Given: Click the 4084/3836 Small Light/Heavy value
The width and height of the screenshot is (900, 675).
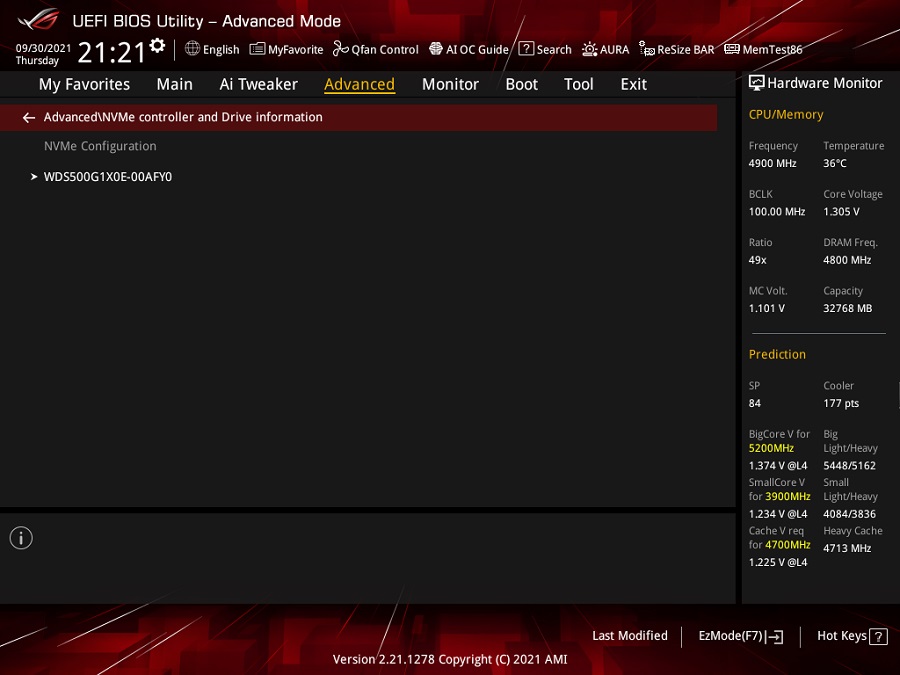Looking at the screenshot, I should tap(850, 514).
